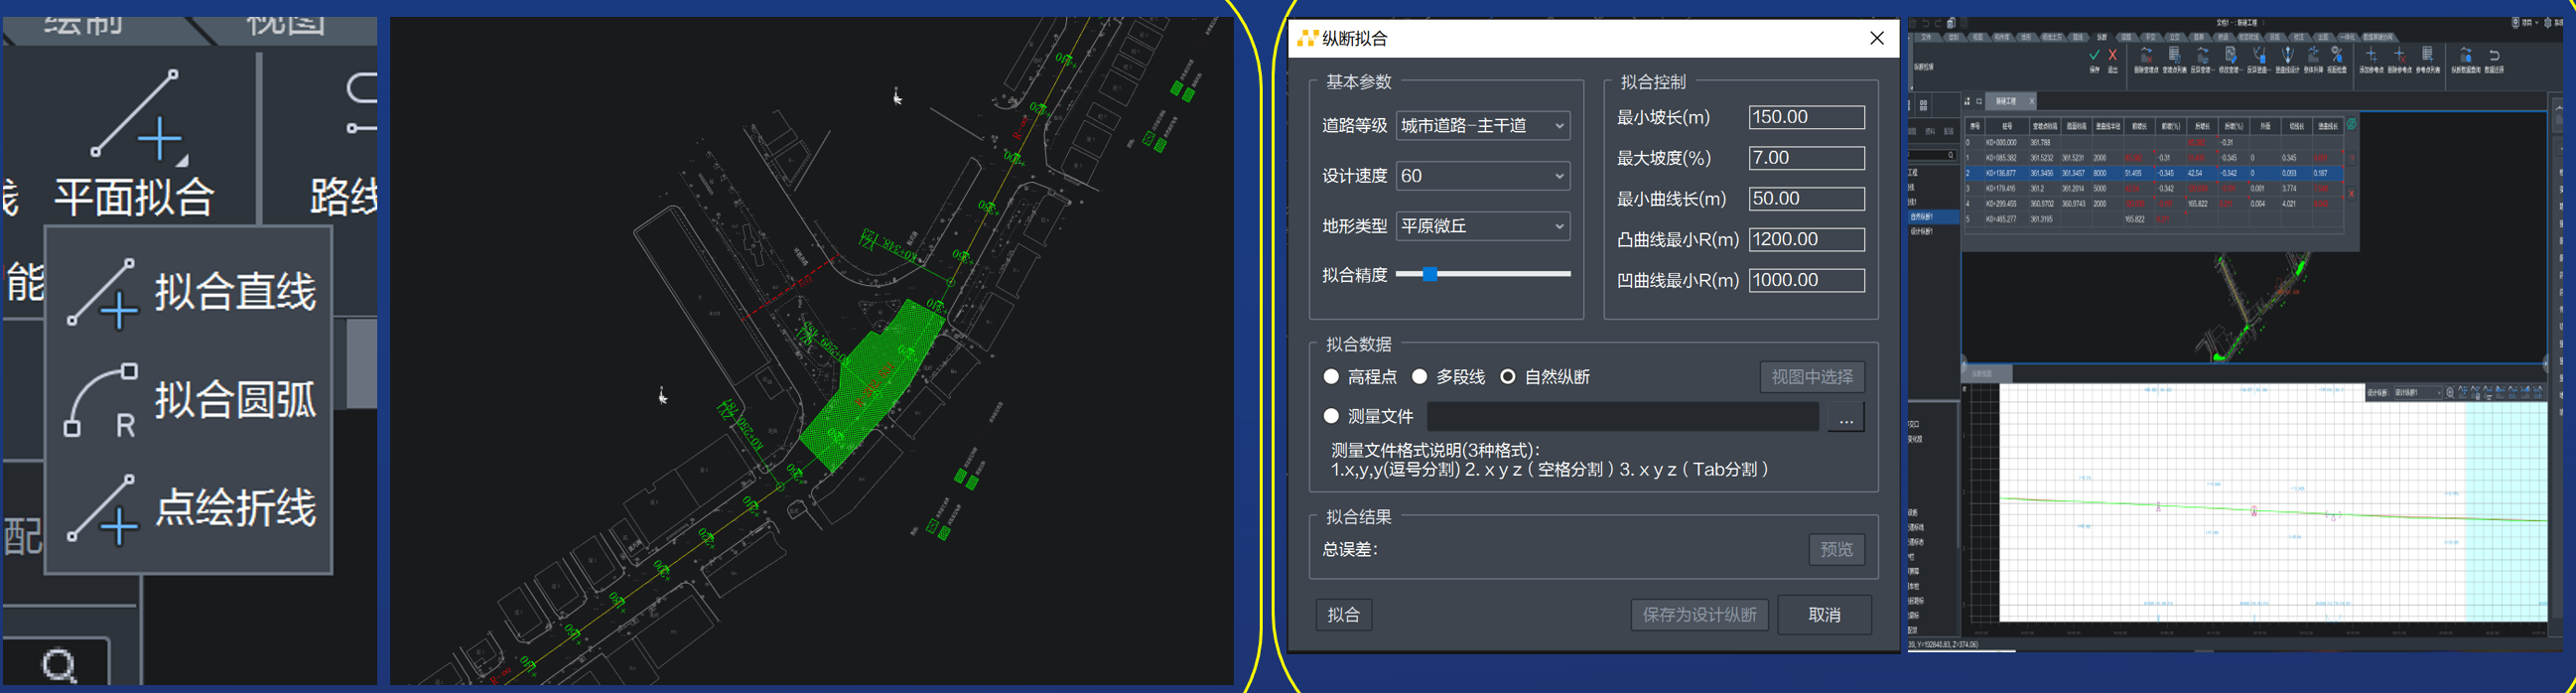Click the 点绘折线 line icon
The width and height of the screenshot is (2576, 693).
[x=102, y=509]
